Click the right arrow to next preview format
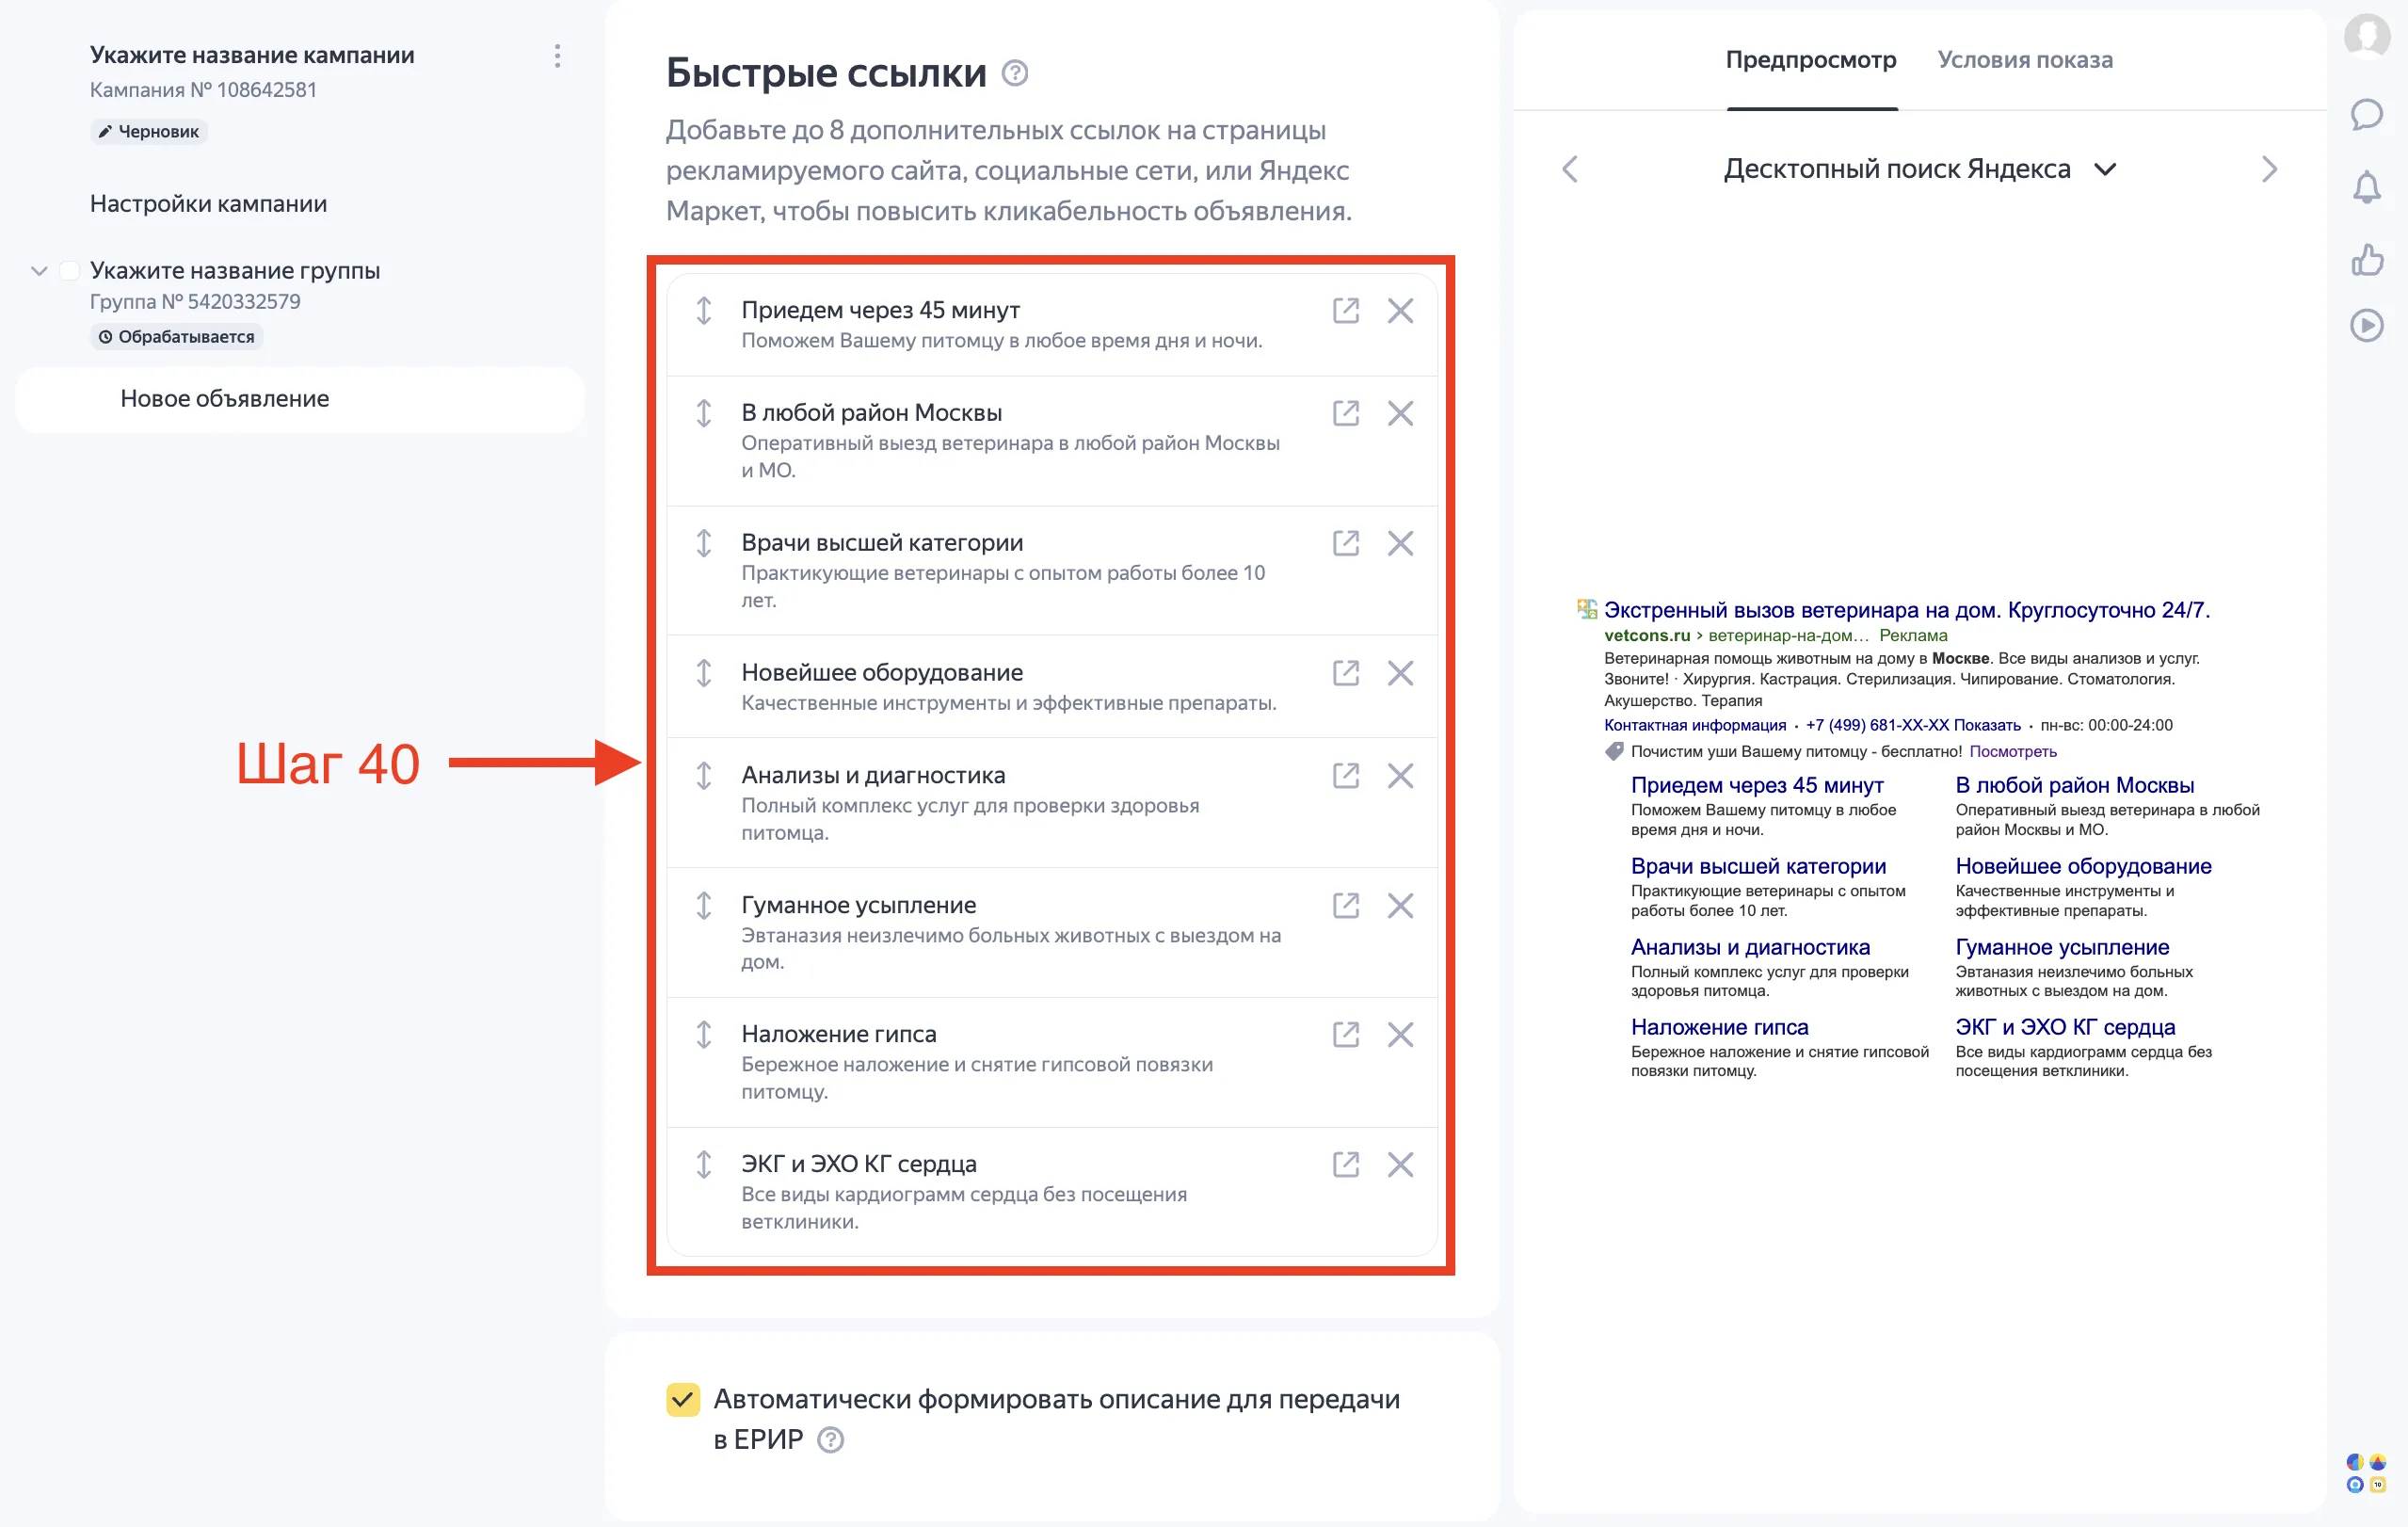This screenshot has width=2408, height=1527. coord(2269,169)
